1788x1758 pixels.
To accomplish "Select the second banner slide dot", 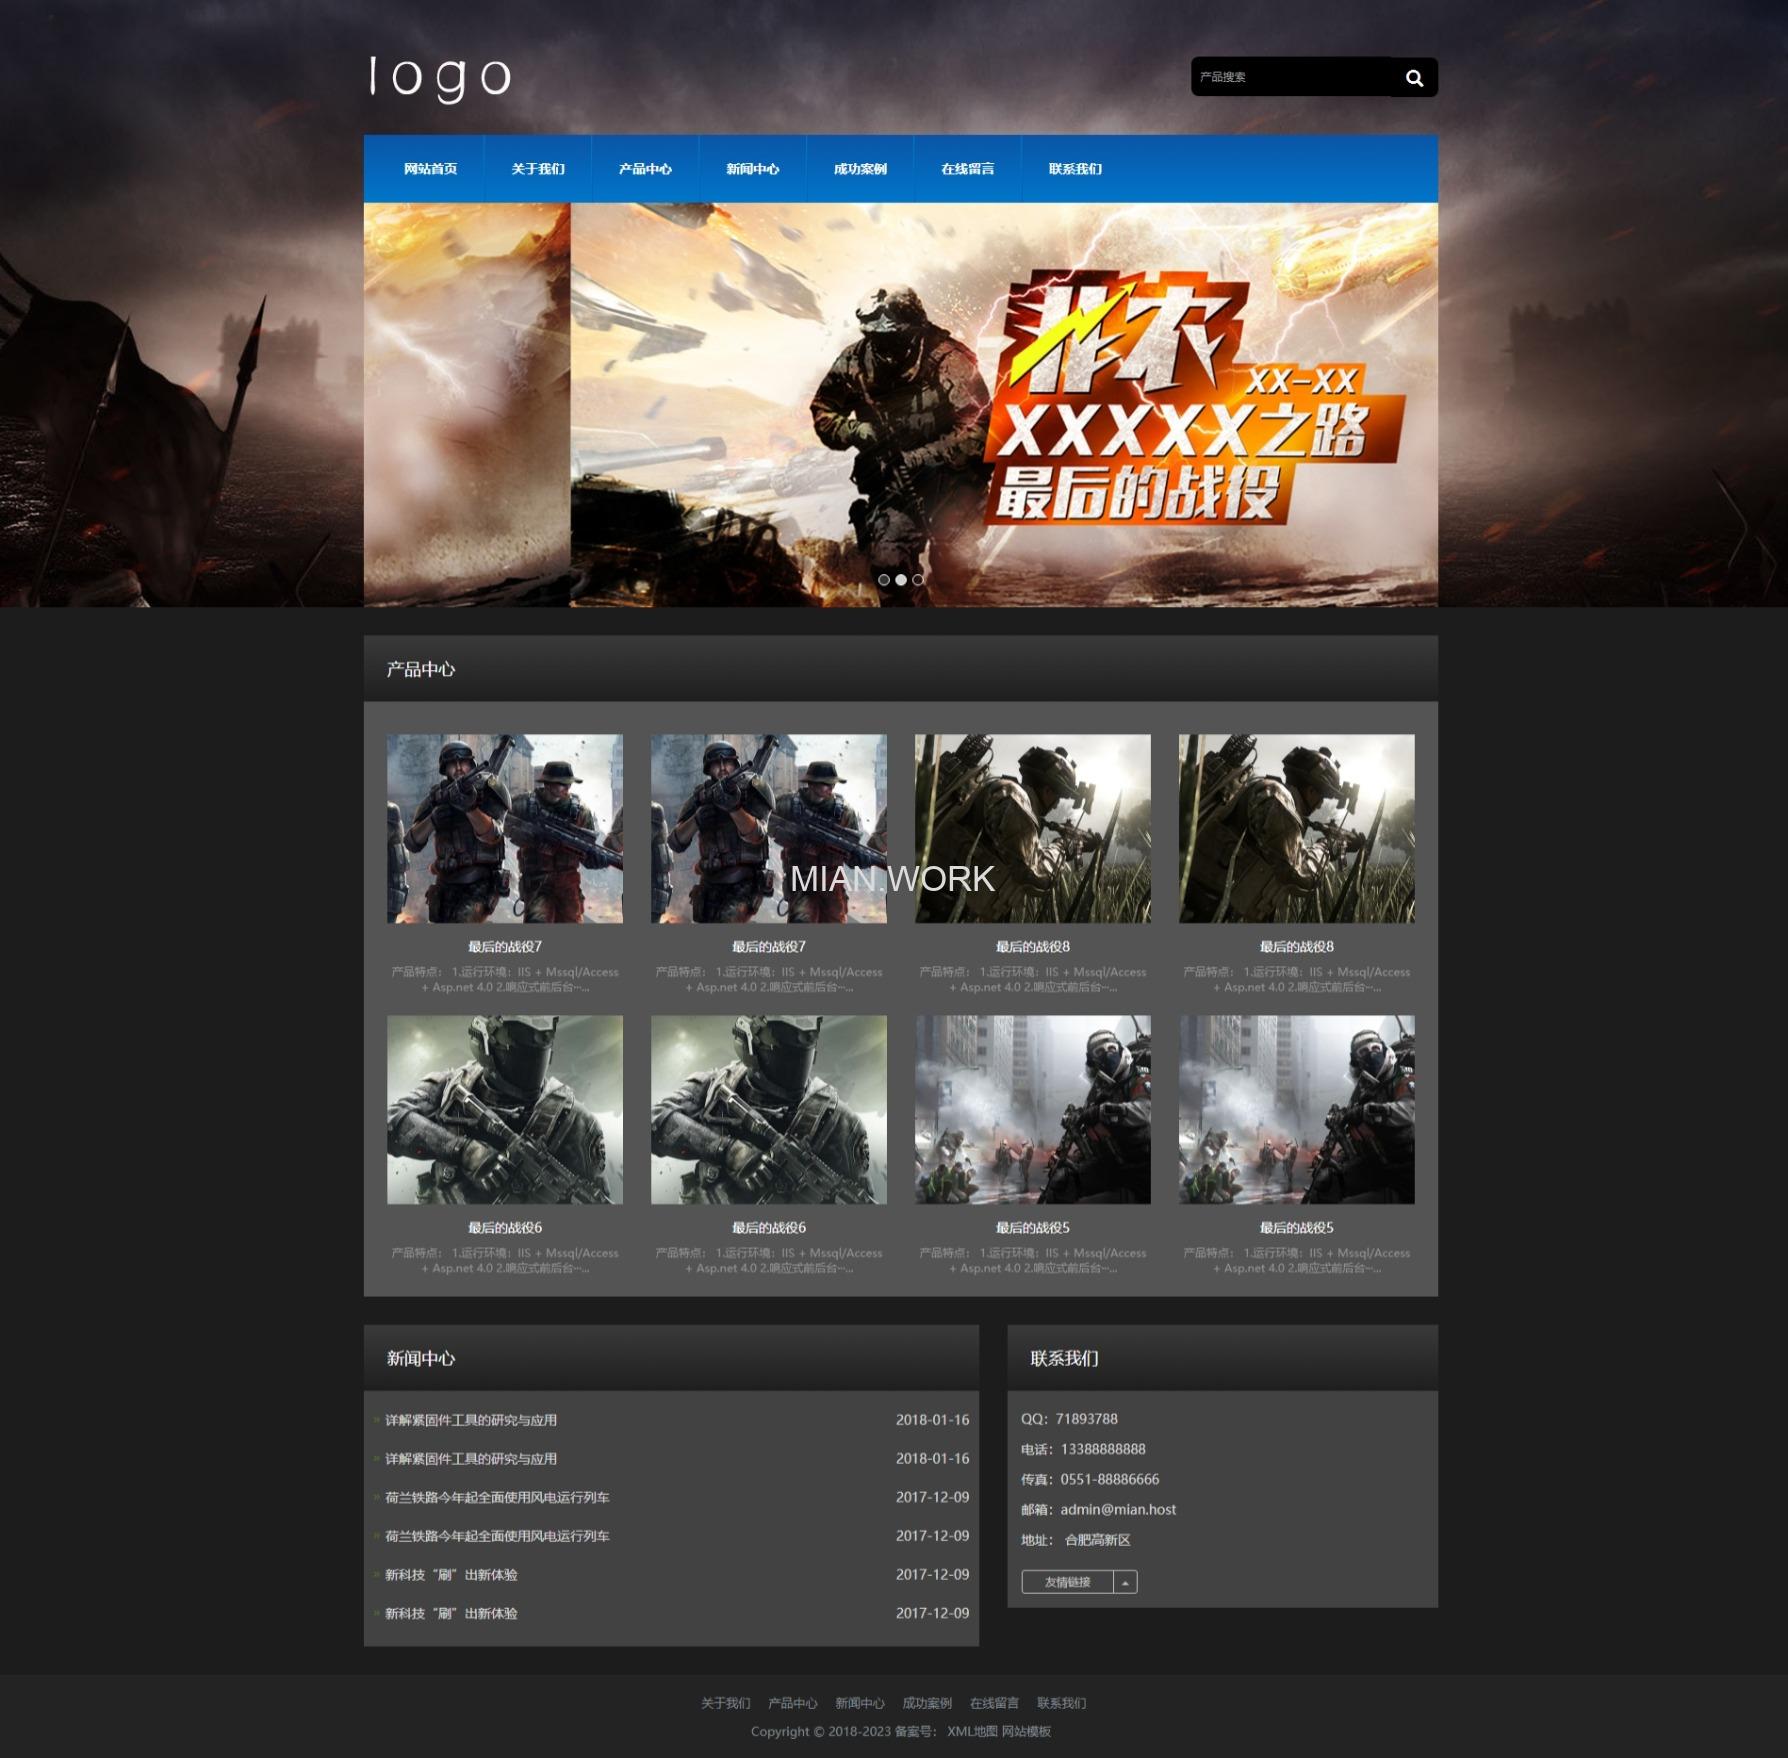I will point(901,580).
